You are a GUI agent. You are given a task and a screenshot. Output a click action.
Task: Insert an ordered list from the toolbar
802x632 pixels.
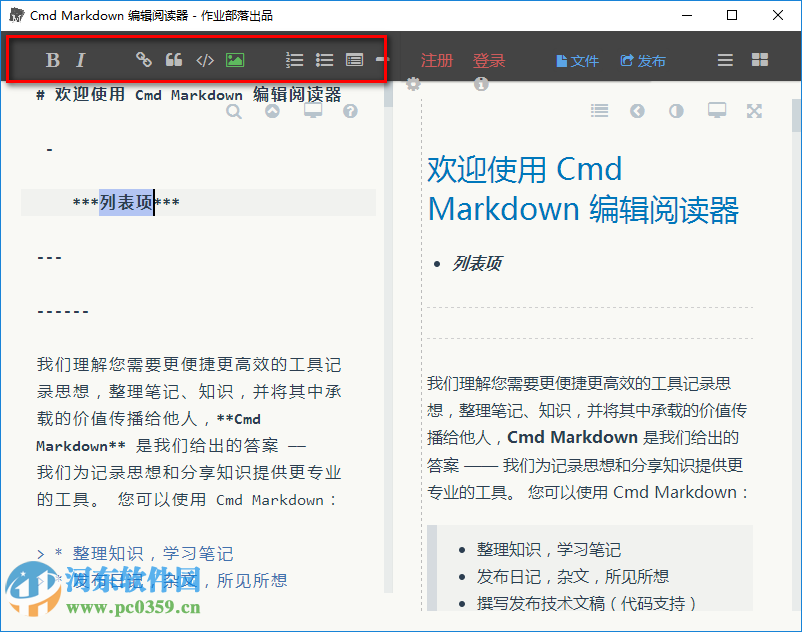pyautogui.click(x=294, y=59)
